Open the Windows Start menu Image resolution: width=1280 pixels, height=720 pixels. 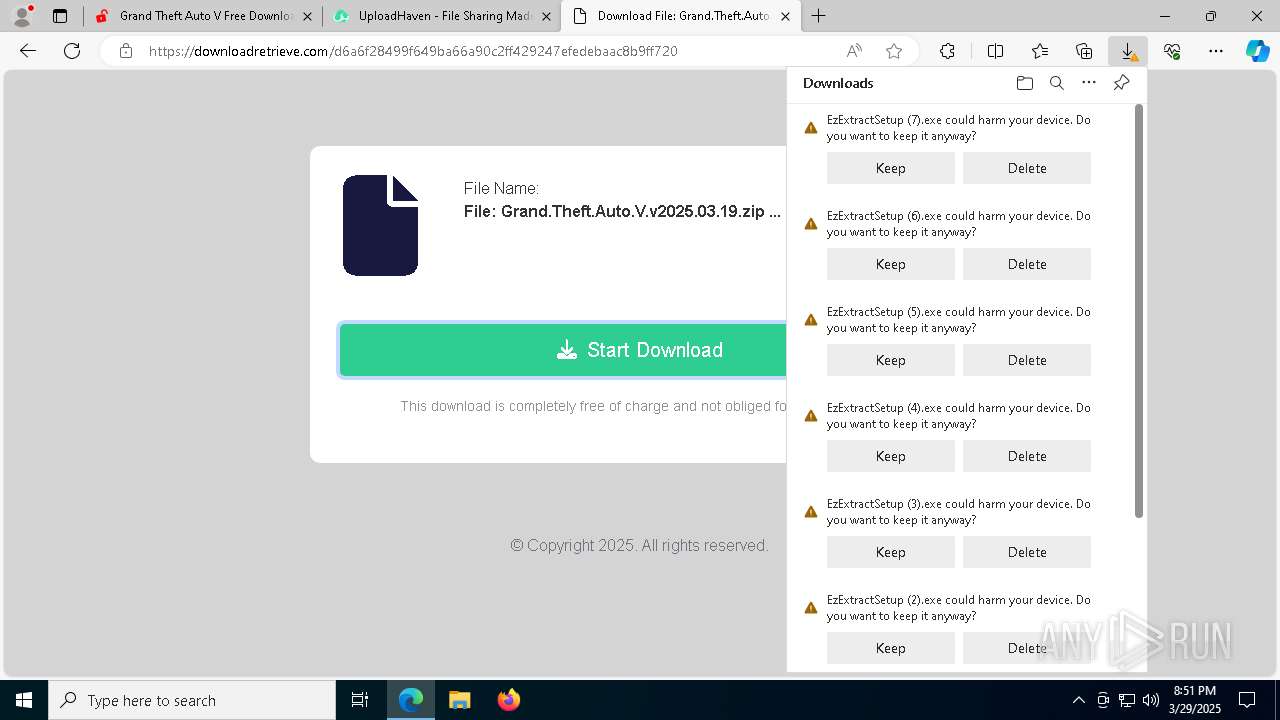(x=24, y=700)
